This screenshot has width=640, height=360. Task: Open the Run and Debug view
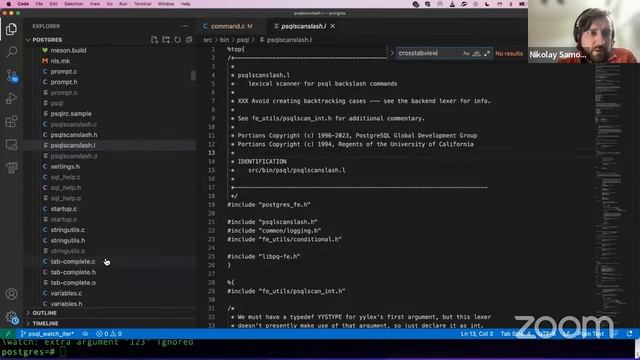click(11, 98)
